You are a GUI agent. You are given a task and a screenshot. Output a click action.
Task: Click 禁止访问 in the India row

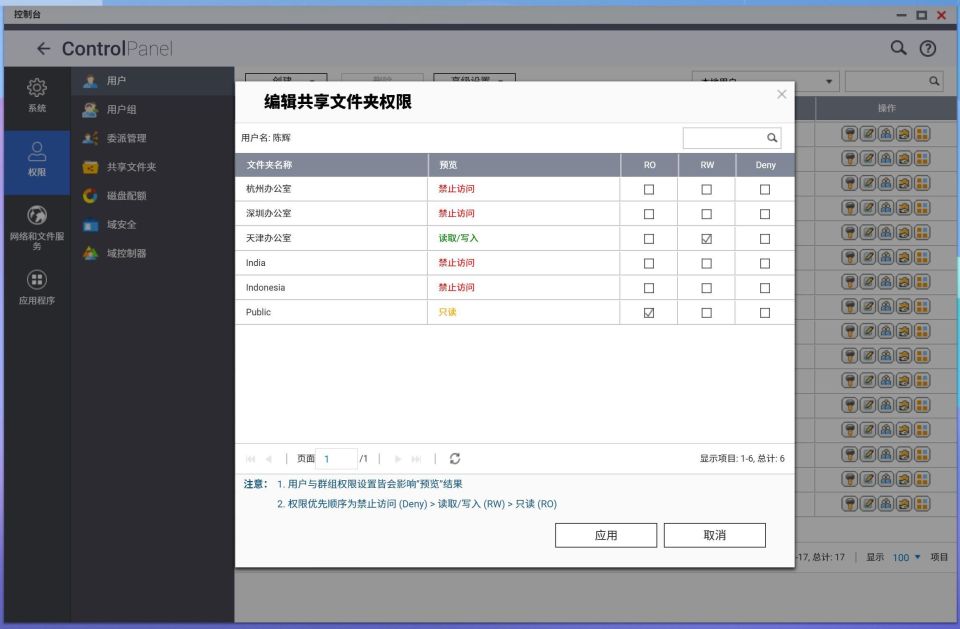click(456, 263)
